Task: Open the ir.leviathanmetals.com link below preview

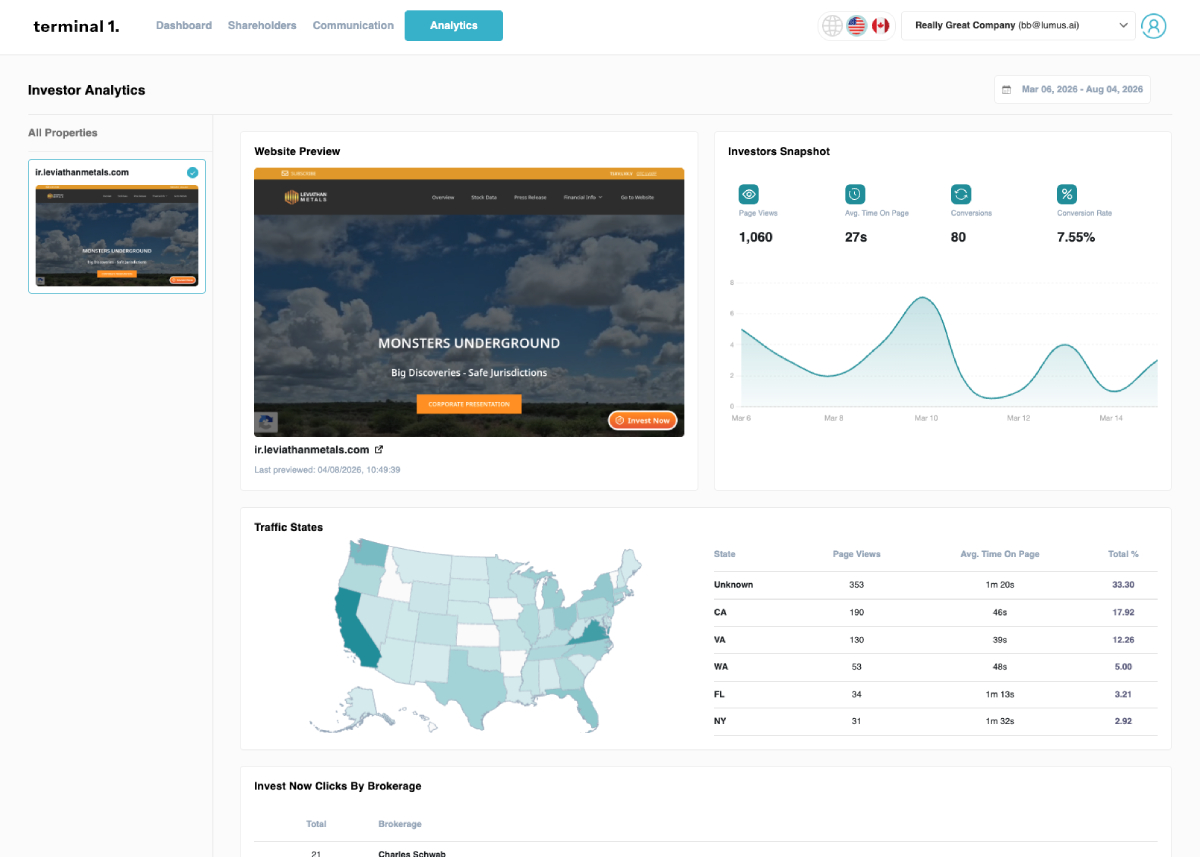Action: click(312, 450)
